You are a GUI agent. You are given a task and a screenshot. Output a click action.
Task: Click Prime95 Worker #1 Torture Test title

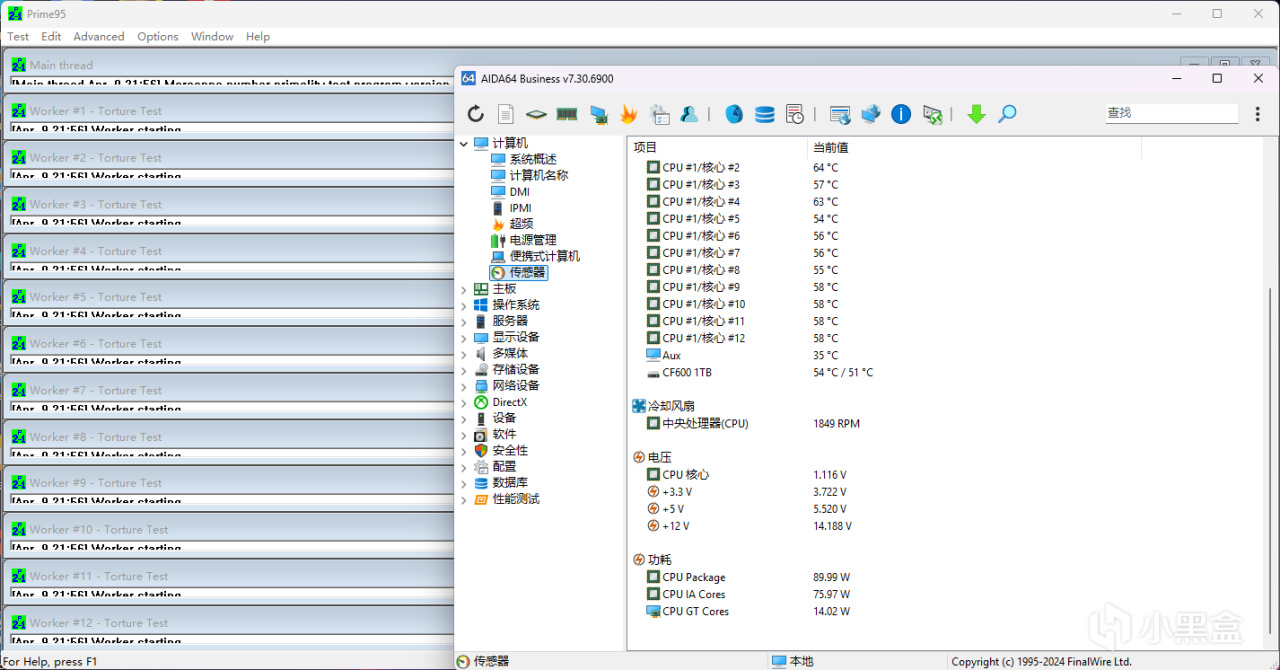(x=95, y=111)
